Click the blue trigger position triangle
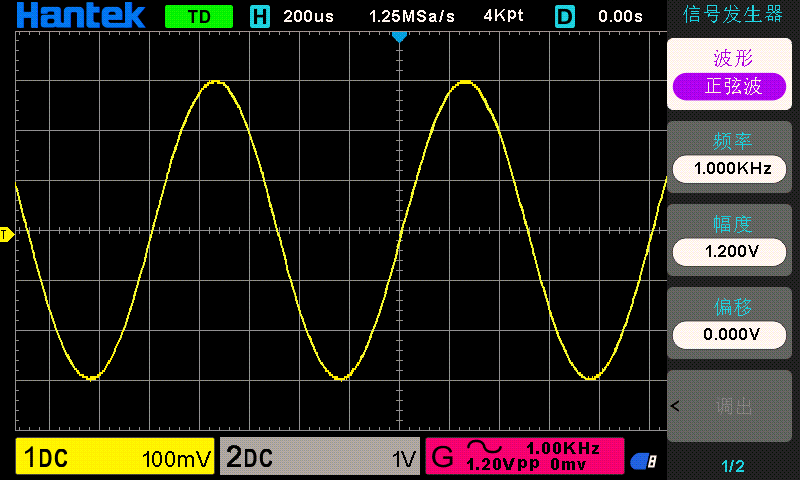 pyautogui.click(x=399, y=37)
